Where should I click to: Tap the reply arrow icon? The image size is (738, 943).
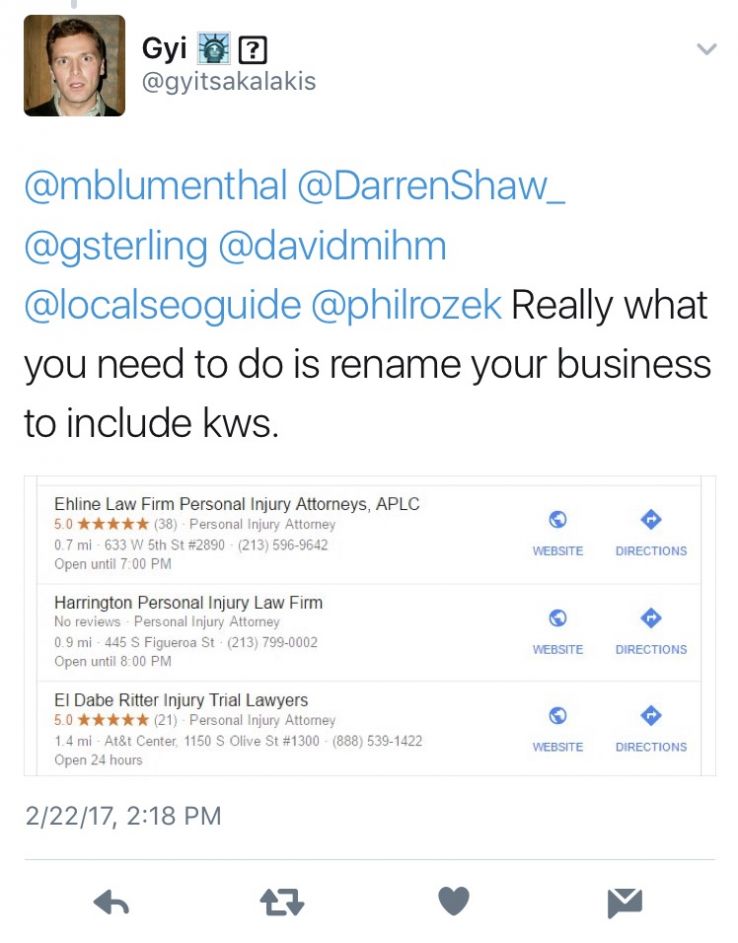point(112,902)
